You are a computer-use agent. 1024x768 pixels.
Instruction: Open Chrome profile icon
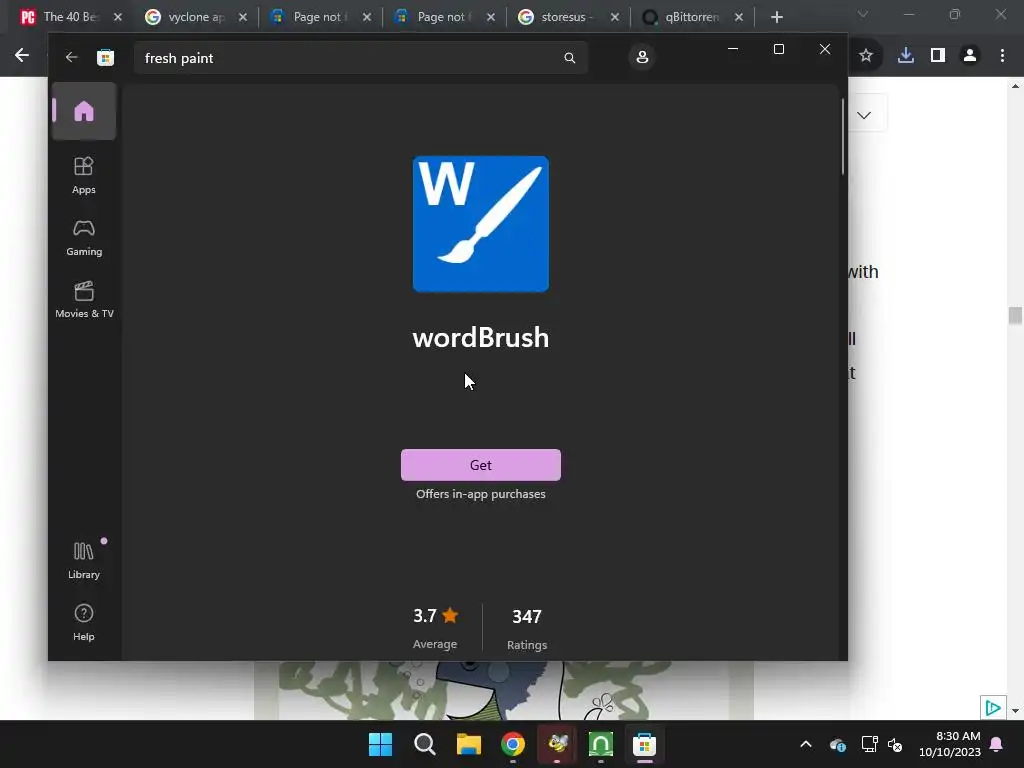pos(970,56)
